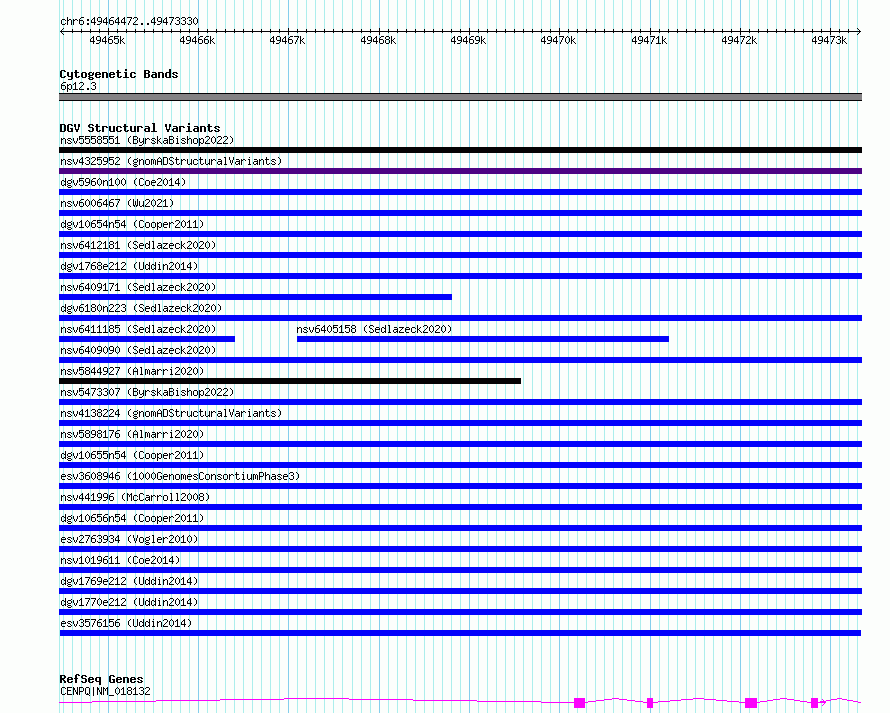The height and width of the screenshot is (713, 890).
Task: Open variant nsv5844927 (Almarri2020) label
Action: (132, 371)
